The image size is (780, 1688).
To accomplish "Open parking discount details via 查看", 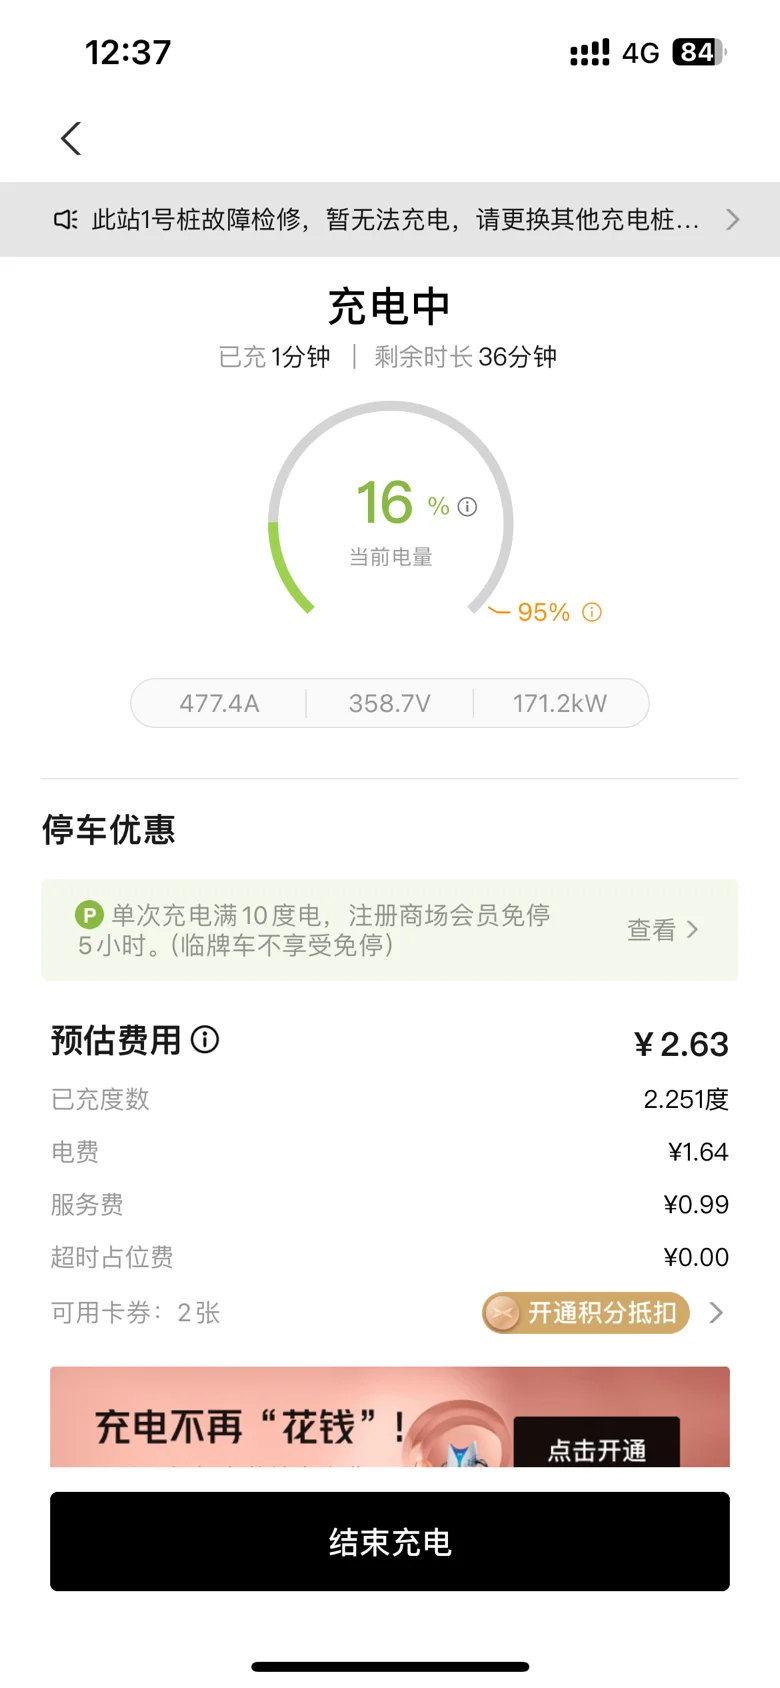I will coord(662,930).
